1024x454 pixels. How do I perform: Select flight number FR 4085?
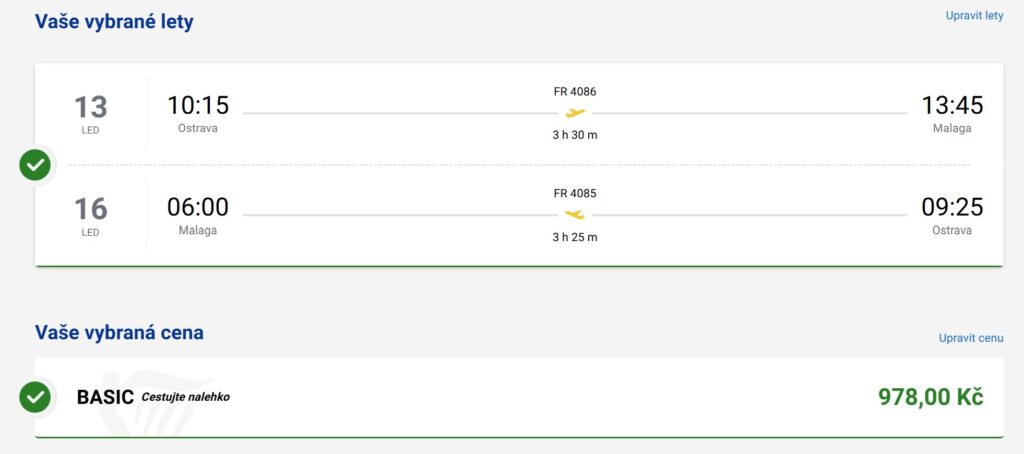point(575,193)
